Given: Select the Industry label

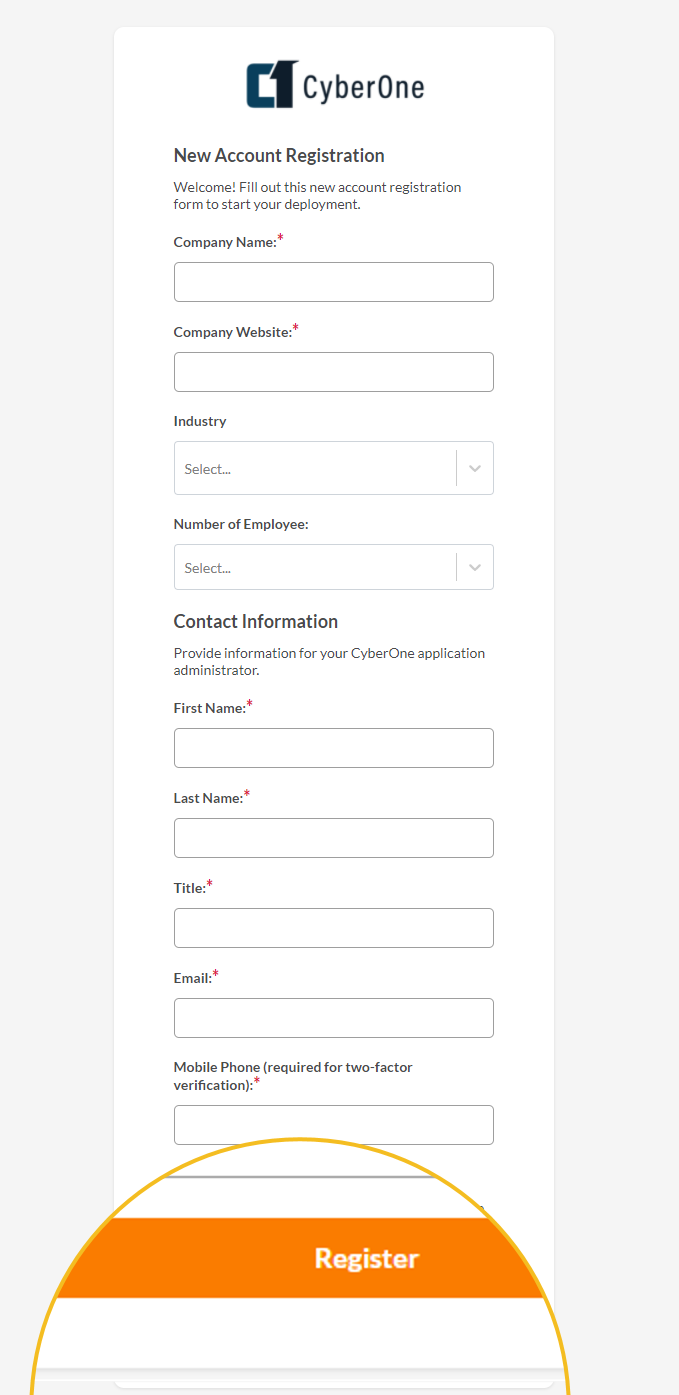Looking at the screenshot, I should tap(200, 421).
